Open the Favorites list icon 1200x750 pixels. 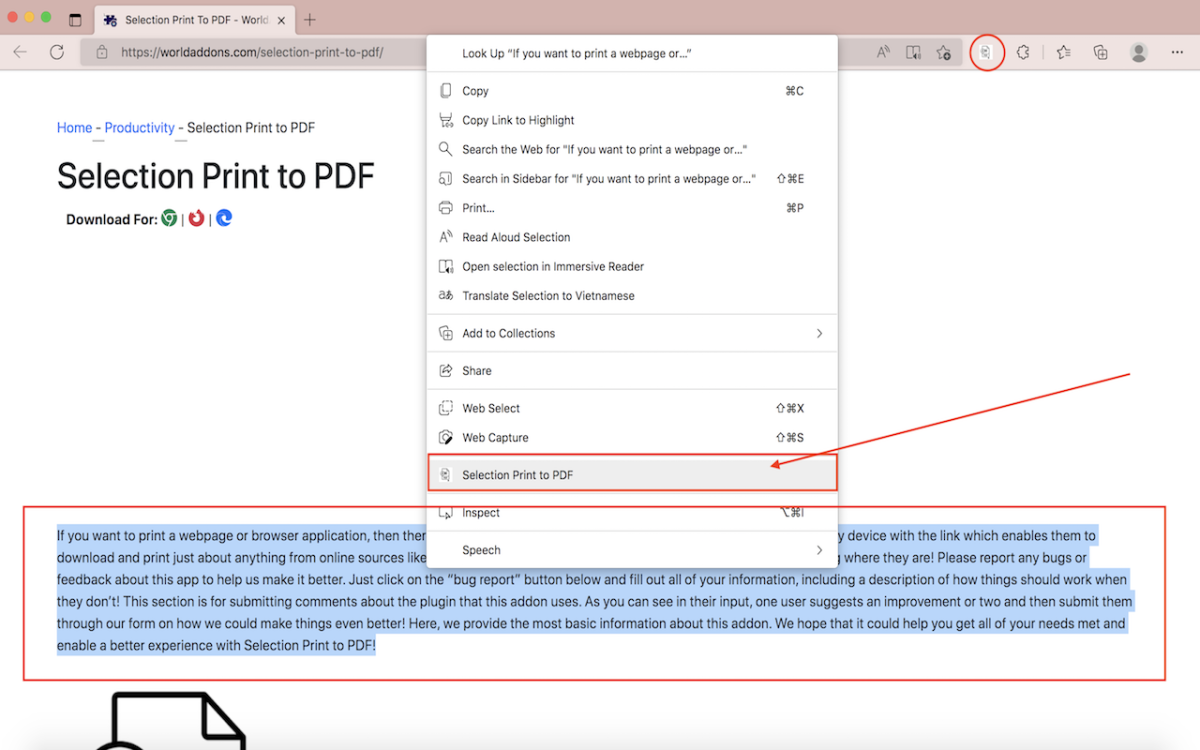click(x=1063, y=52)
